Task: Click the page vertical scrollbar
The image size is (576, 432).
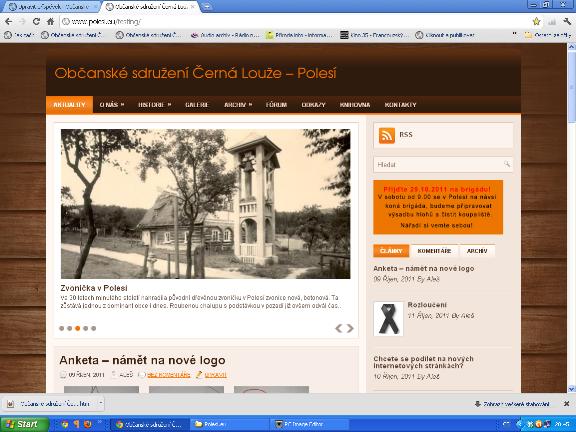Action: click(x=572, y=218)
